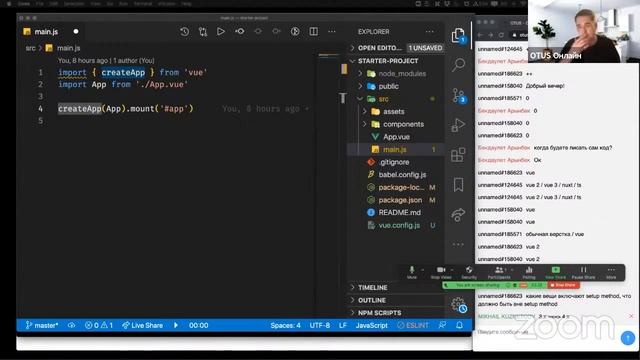Click the synchronize changes cloud icon
Image resolution: width=640 pixels, height=360 pixels.
(71, 325)
